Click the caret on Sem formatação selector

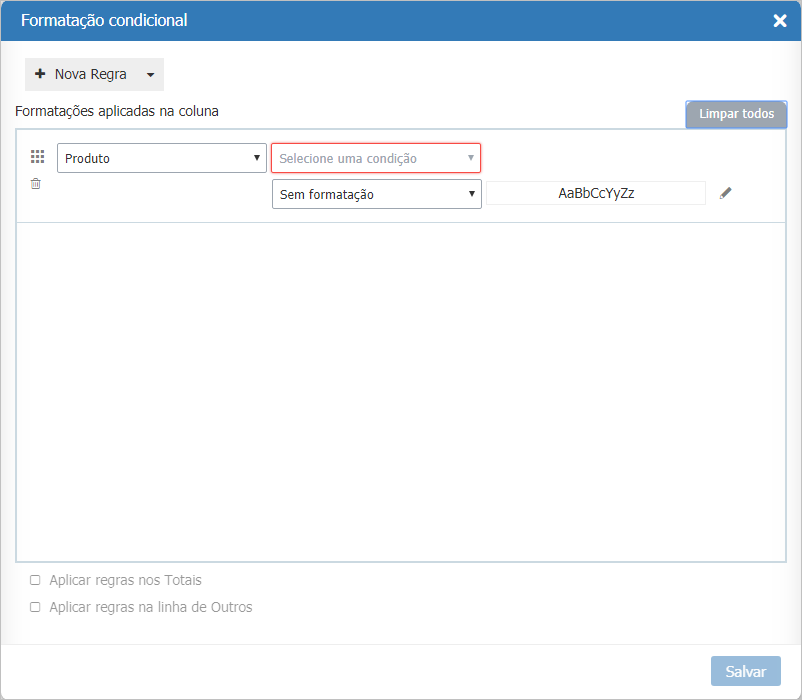point(471,193)
